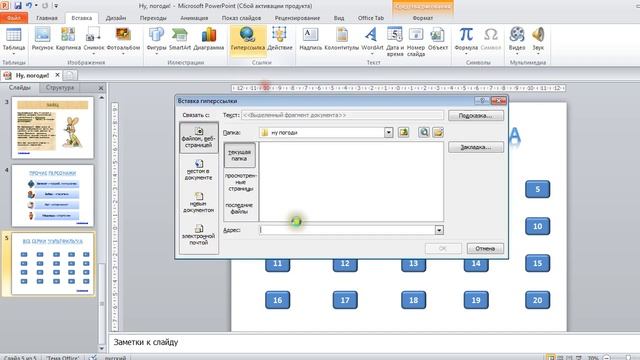Open Колонтитулы header and footer
The image size is (640, 360).
click(342, 39)
